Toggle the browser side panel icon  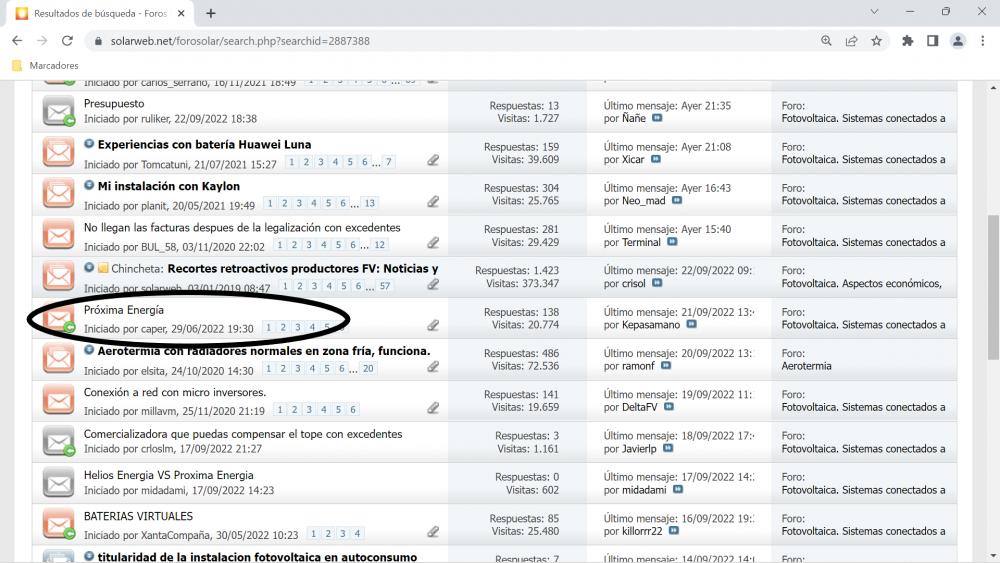click(932, 41)
